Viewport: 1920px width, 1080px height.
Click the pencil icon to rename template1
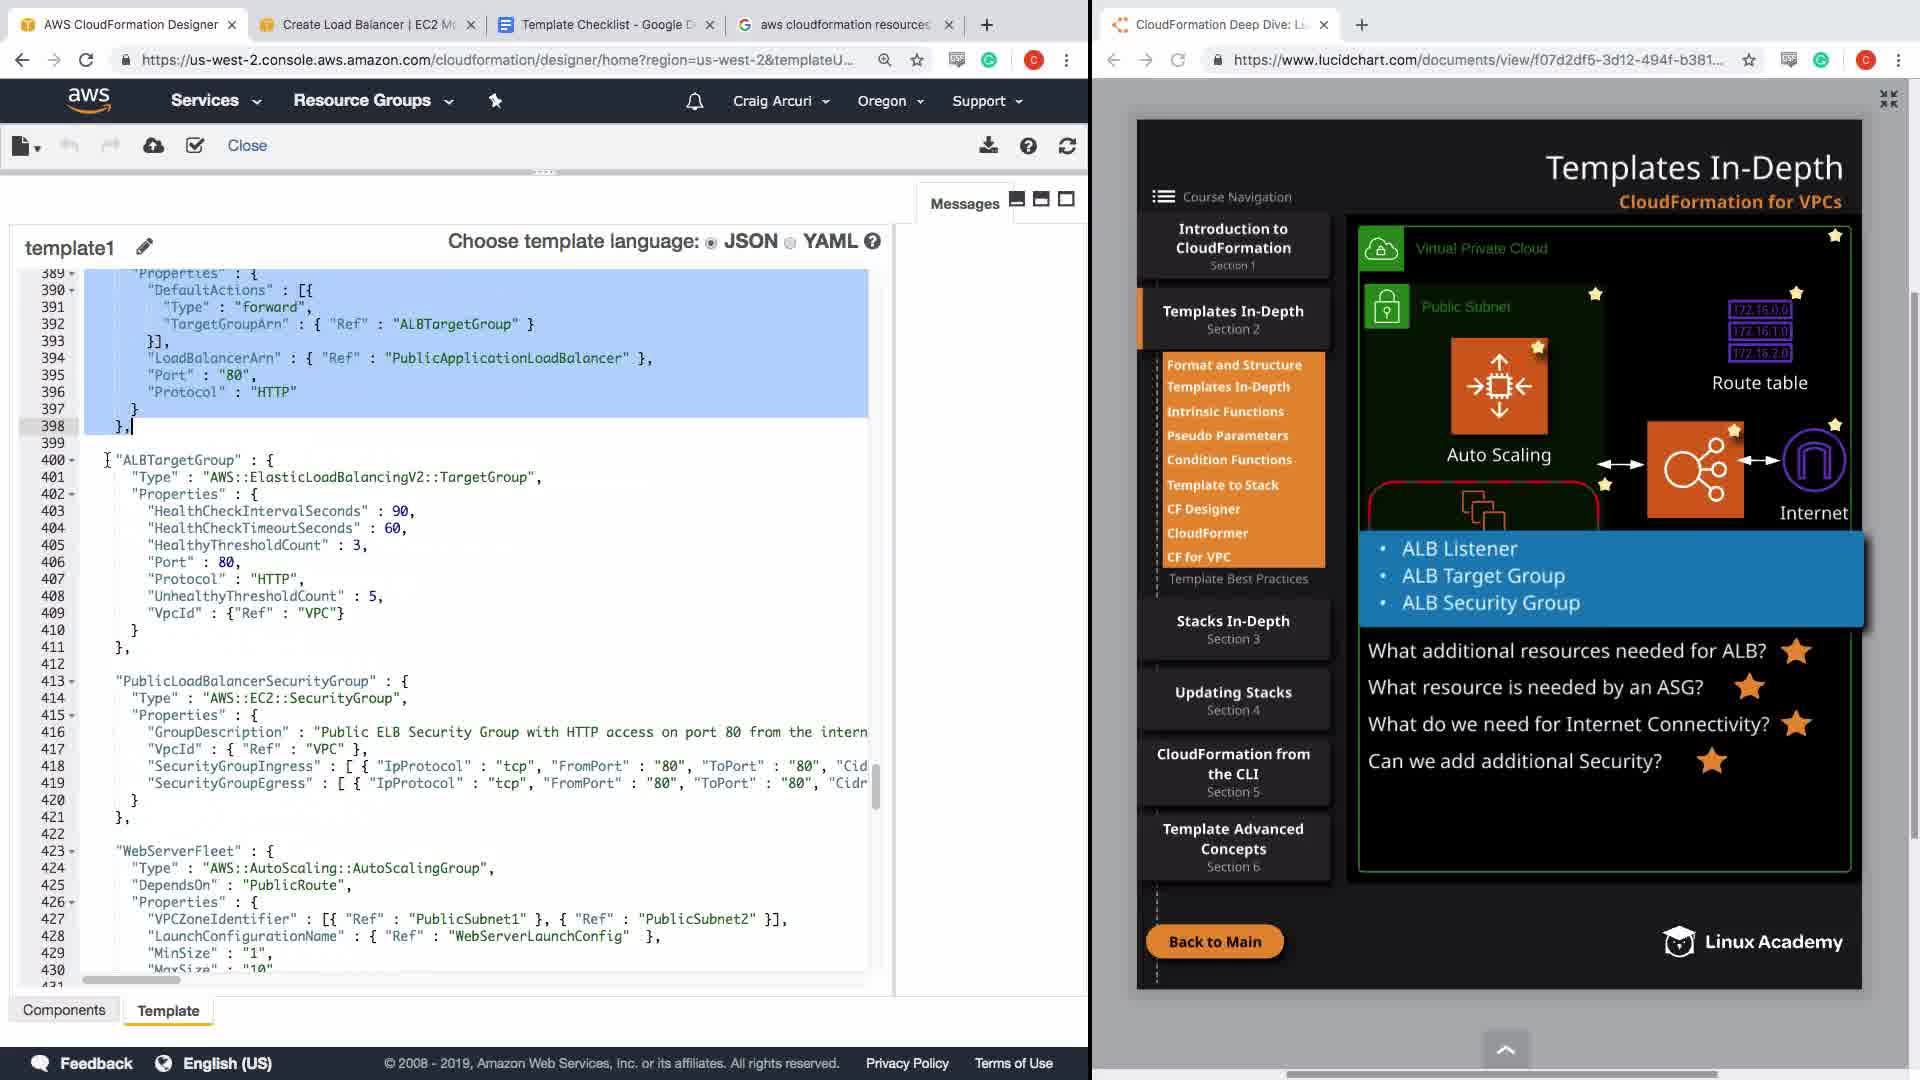tap(145, 247)
